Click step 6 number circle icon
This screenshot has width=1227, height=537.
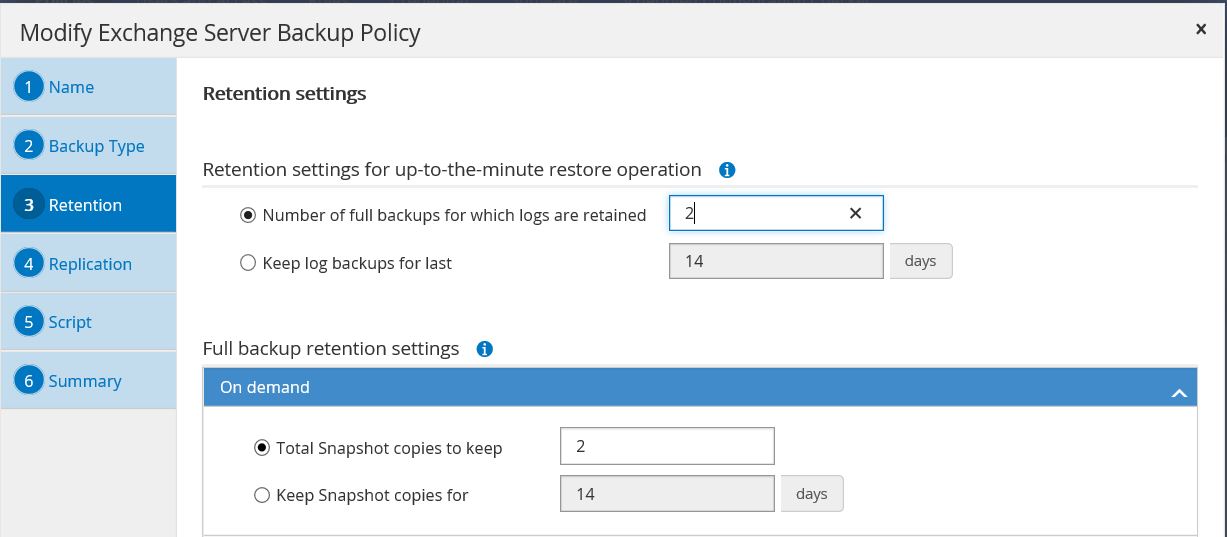tap(29, 381)
